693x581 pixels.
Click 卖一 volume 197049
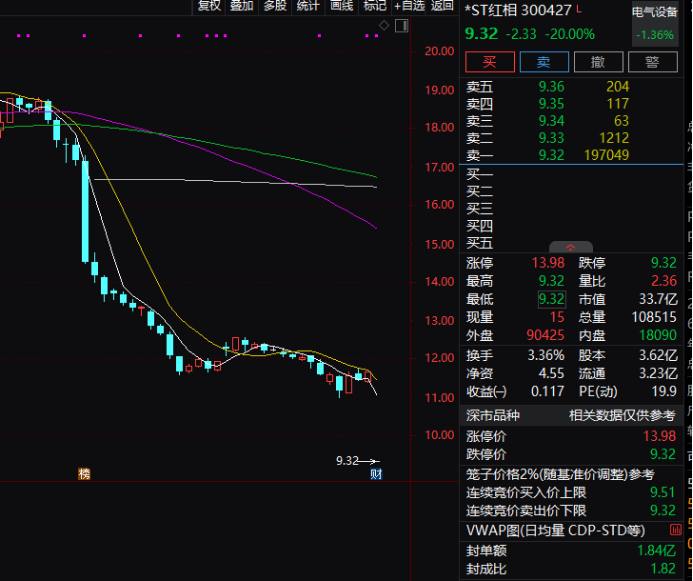point(606,155)
